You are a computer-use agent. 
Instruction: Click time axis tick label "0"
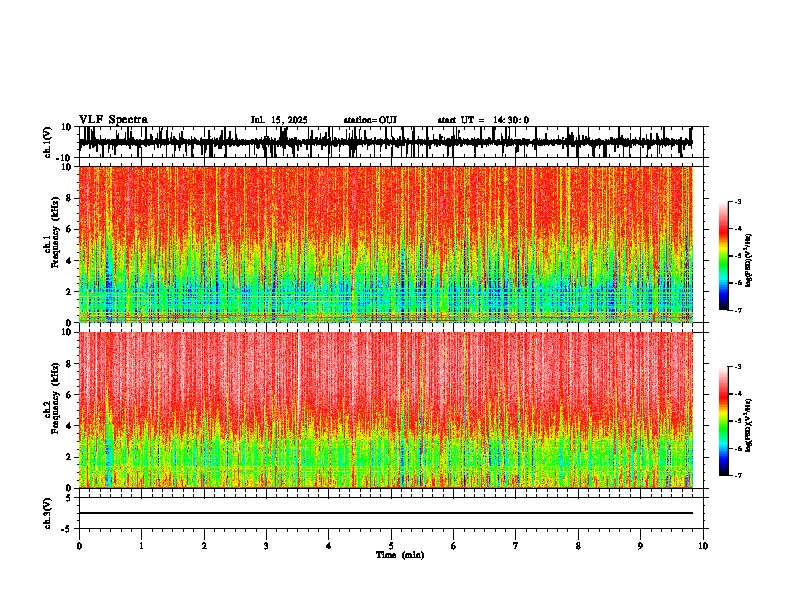(79, 546)
